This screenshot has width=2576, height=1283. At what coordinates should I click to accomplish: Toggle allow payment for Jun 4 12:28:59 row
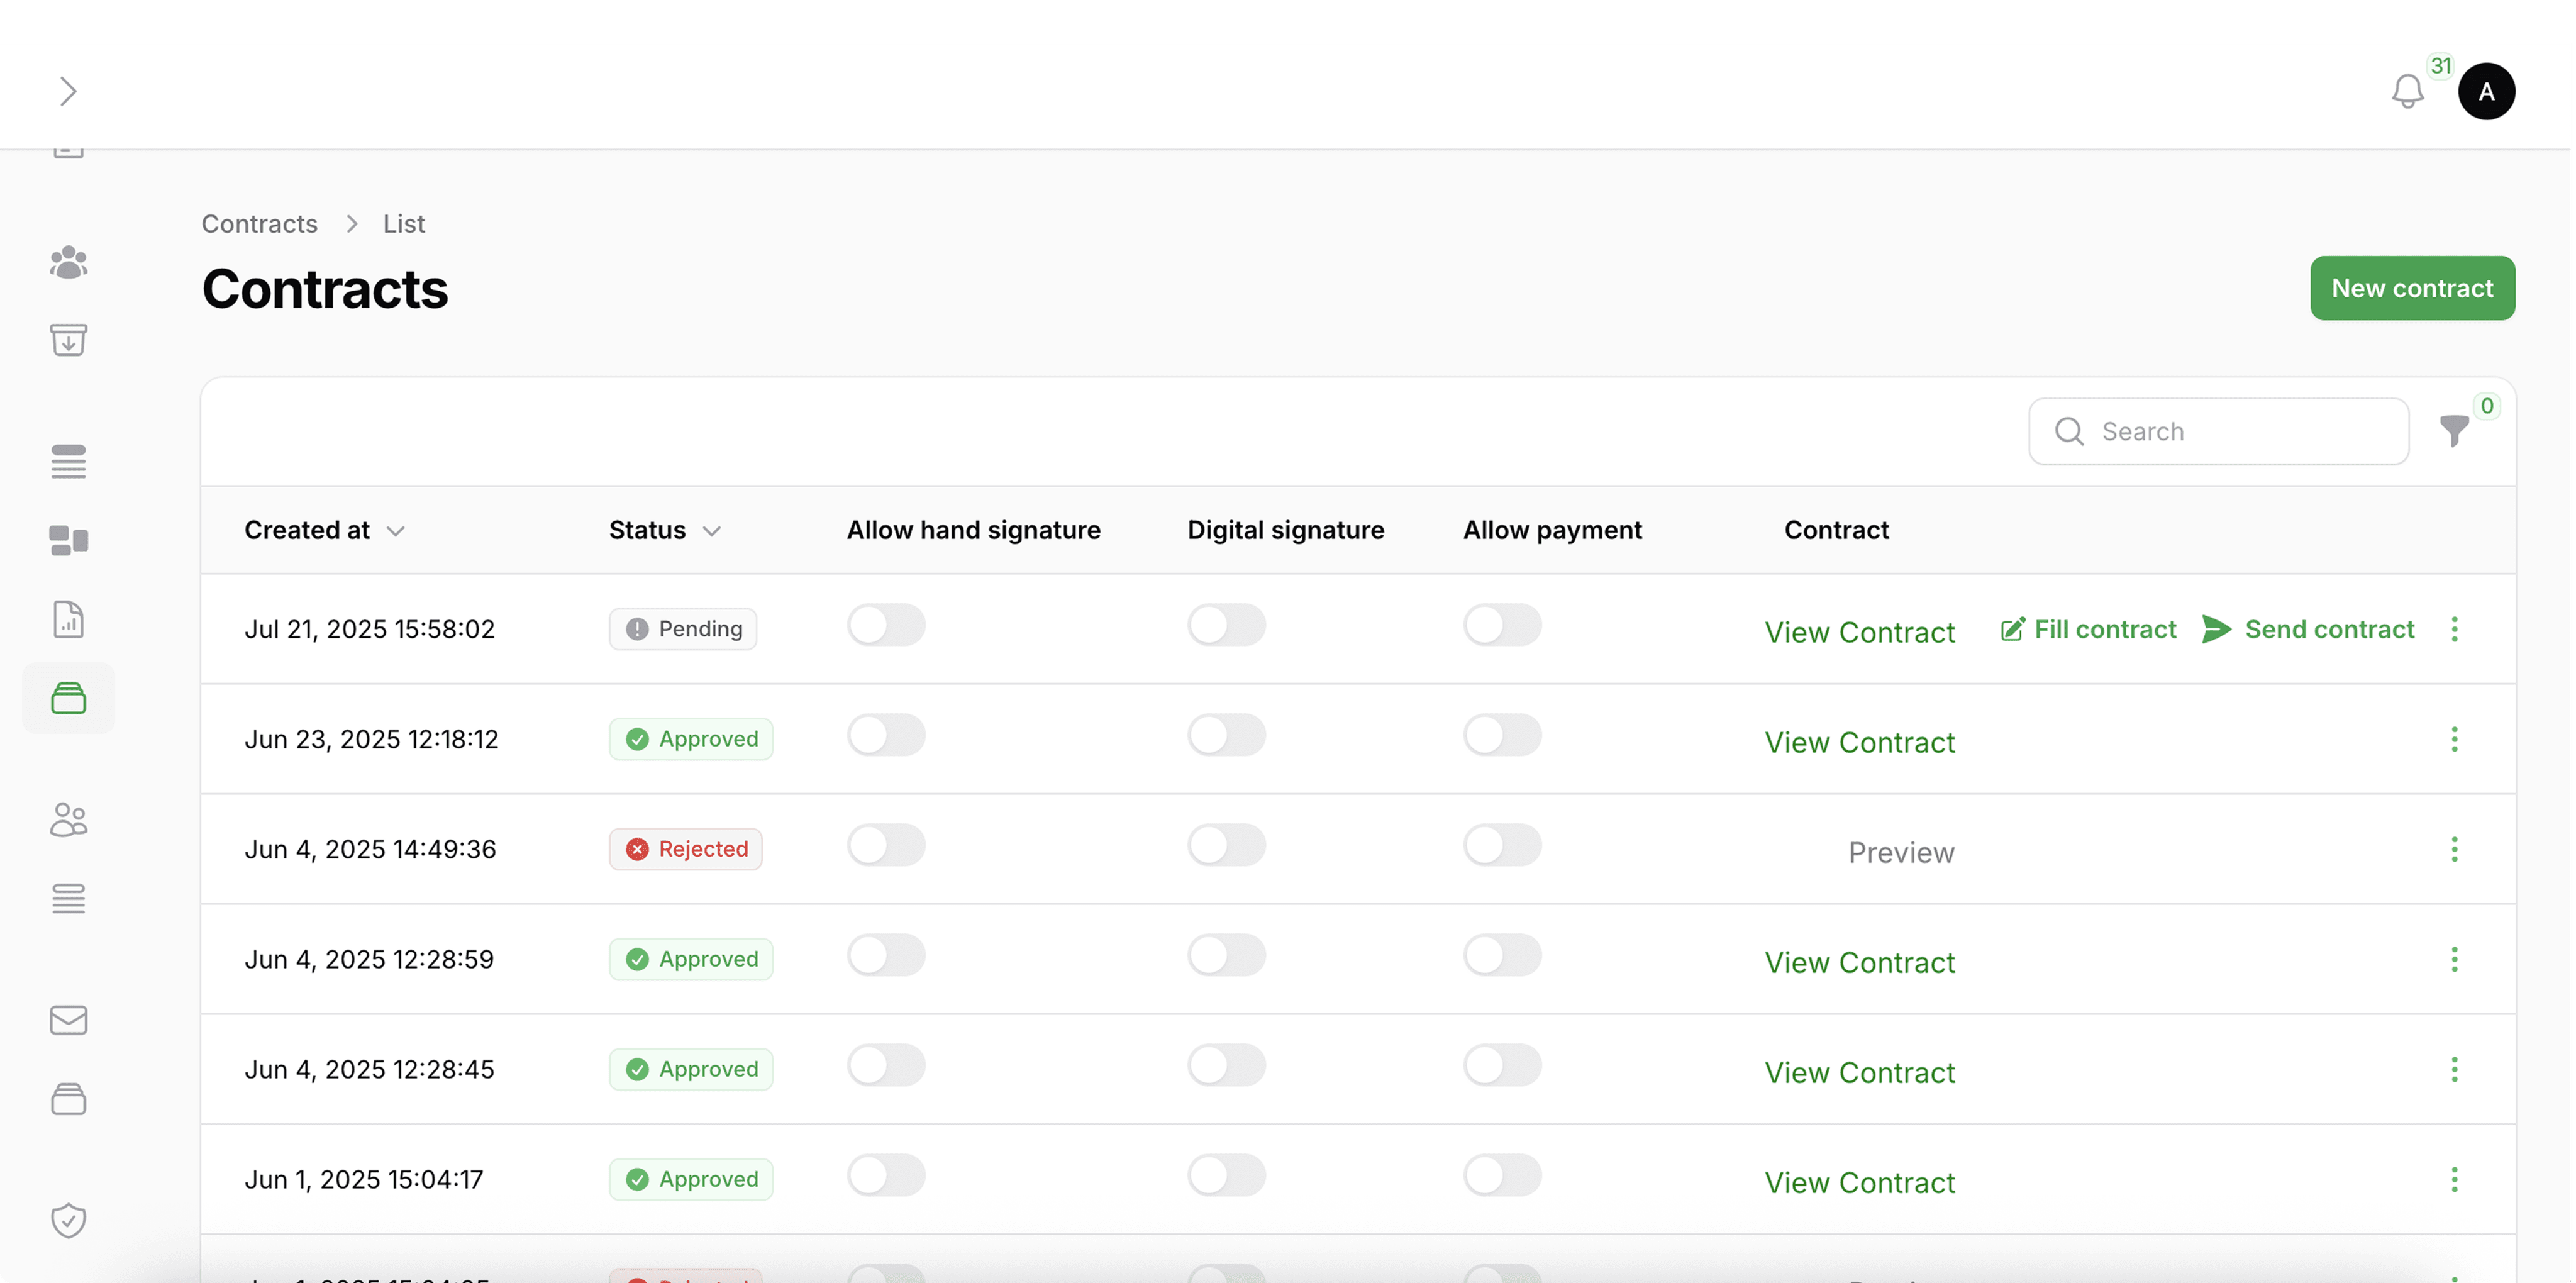(x=1502, y=955)
